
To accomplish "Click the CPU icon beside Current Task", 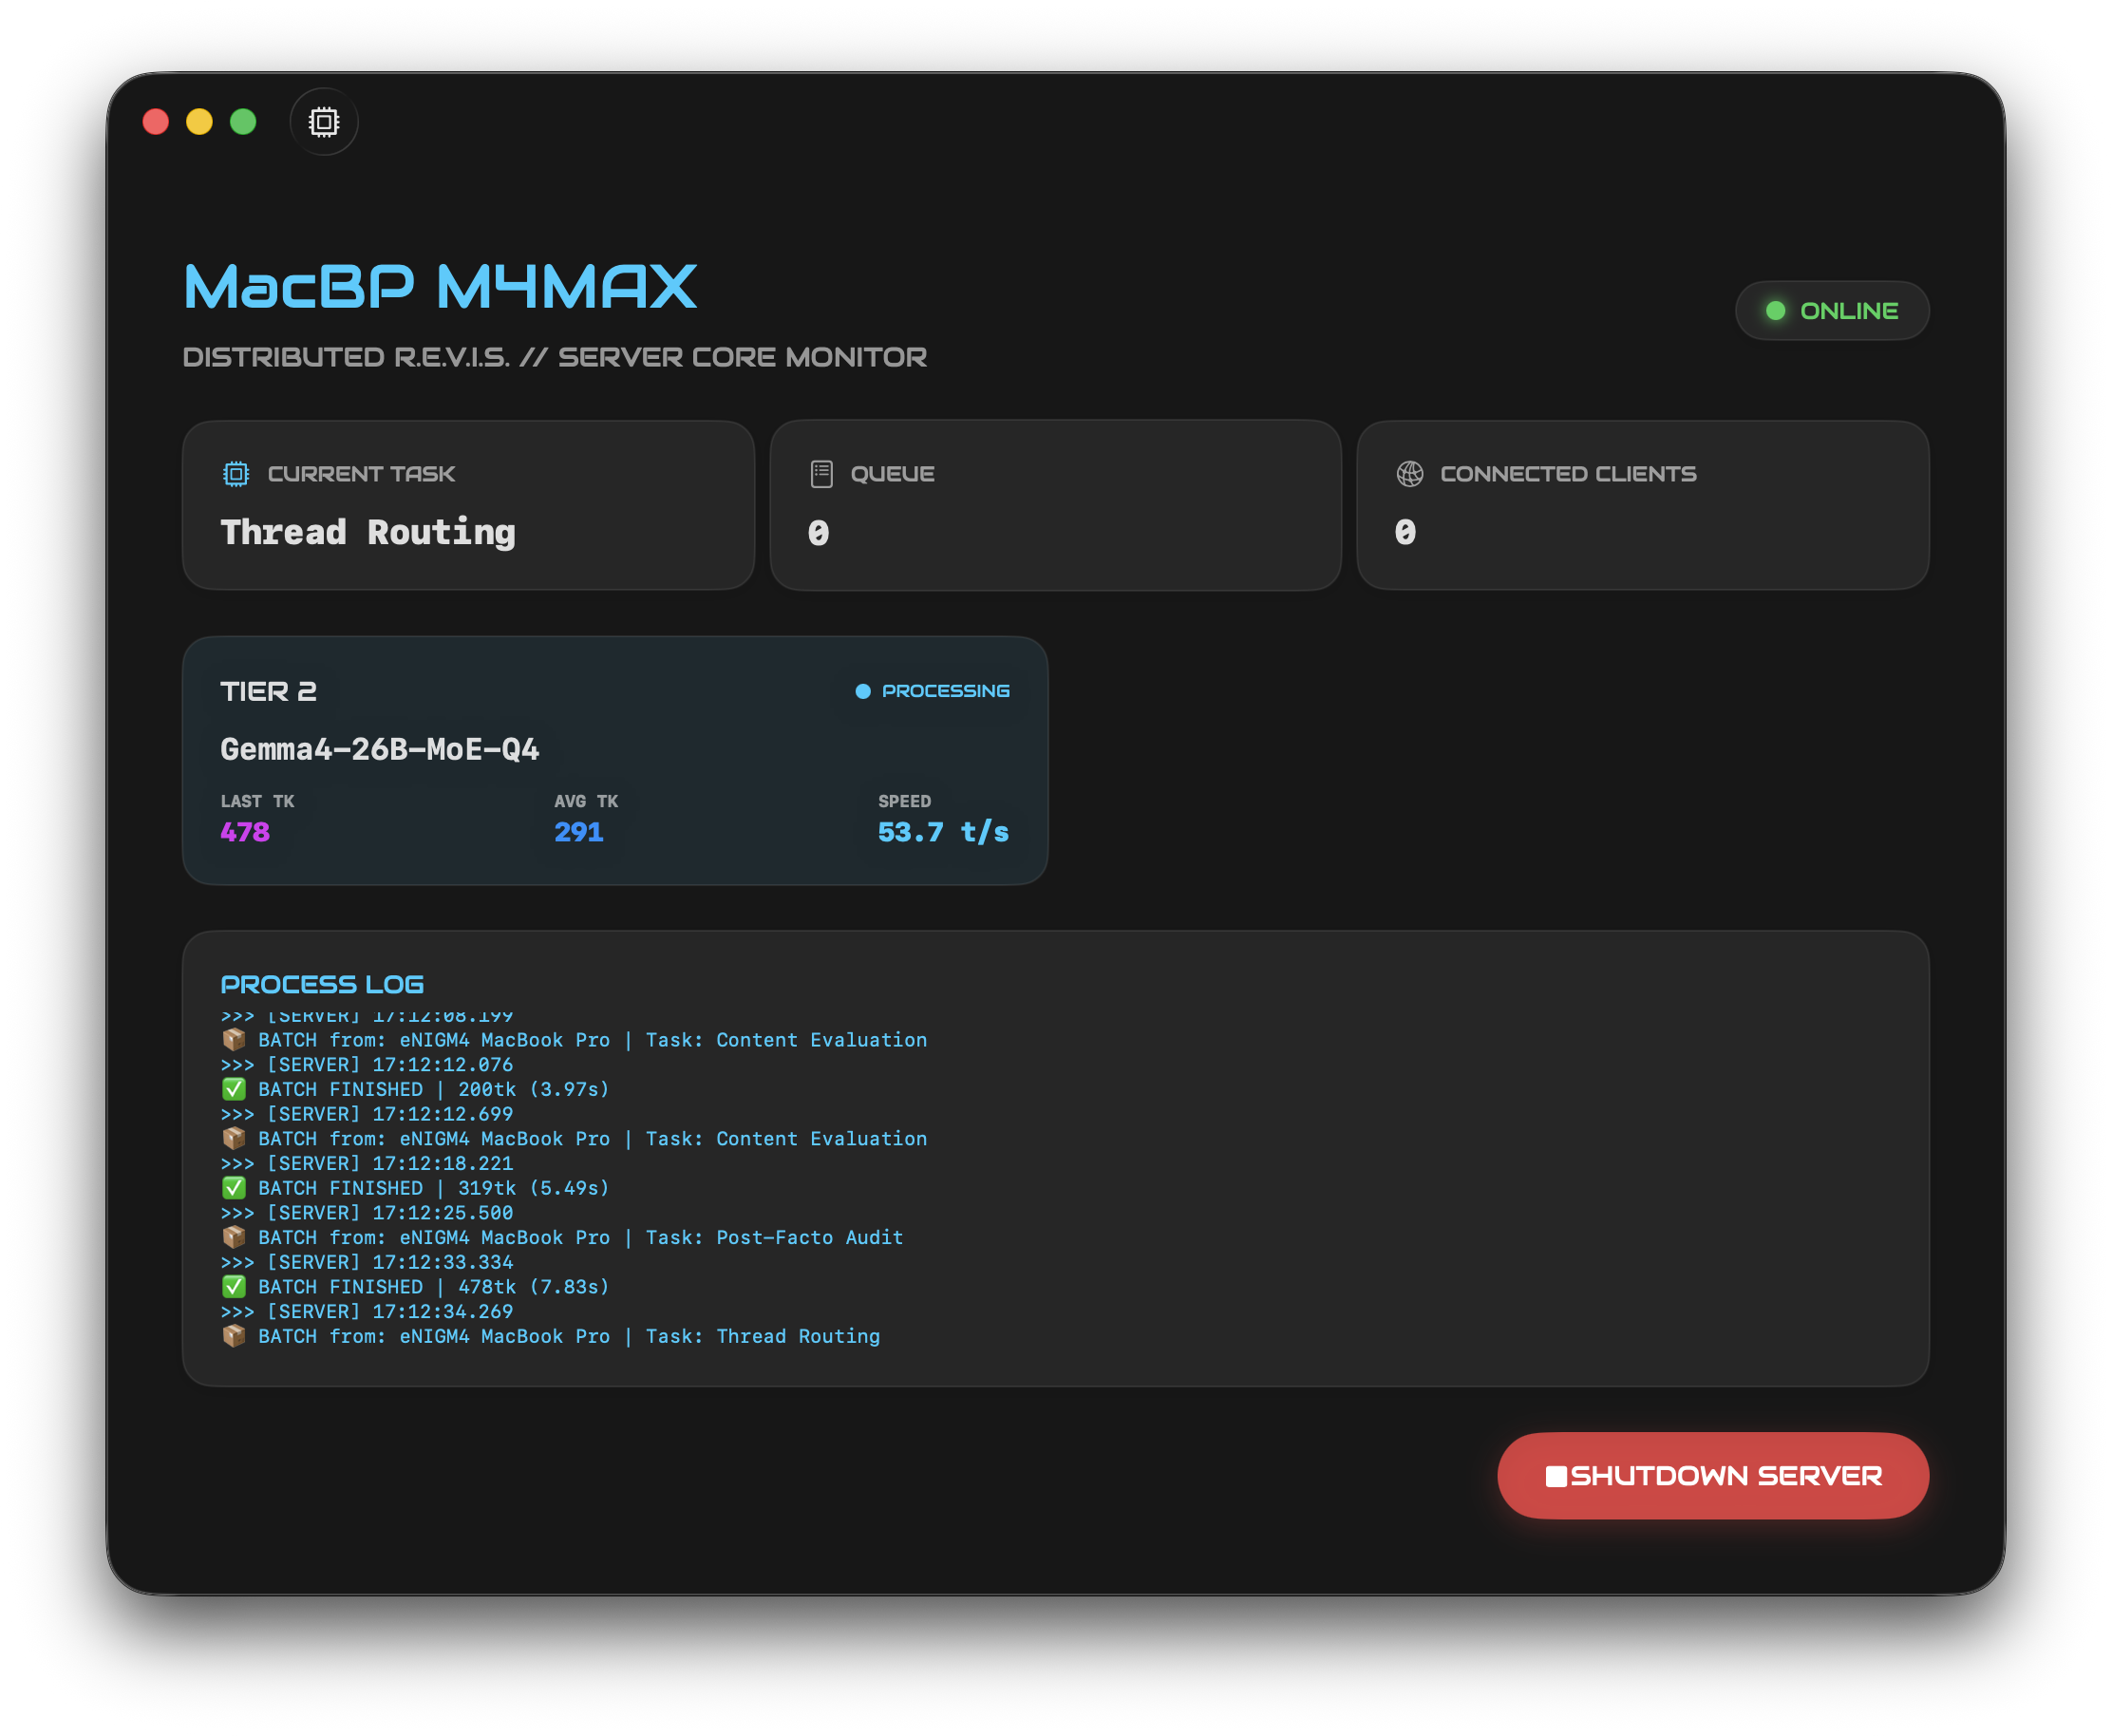I will click(x=236, y=474).
